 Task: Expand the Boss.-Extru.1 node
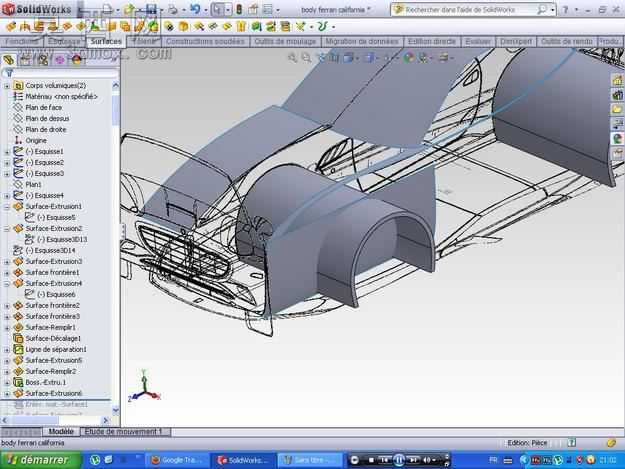6,383
